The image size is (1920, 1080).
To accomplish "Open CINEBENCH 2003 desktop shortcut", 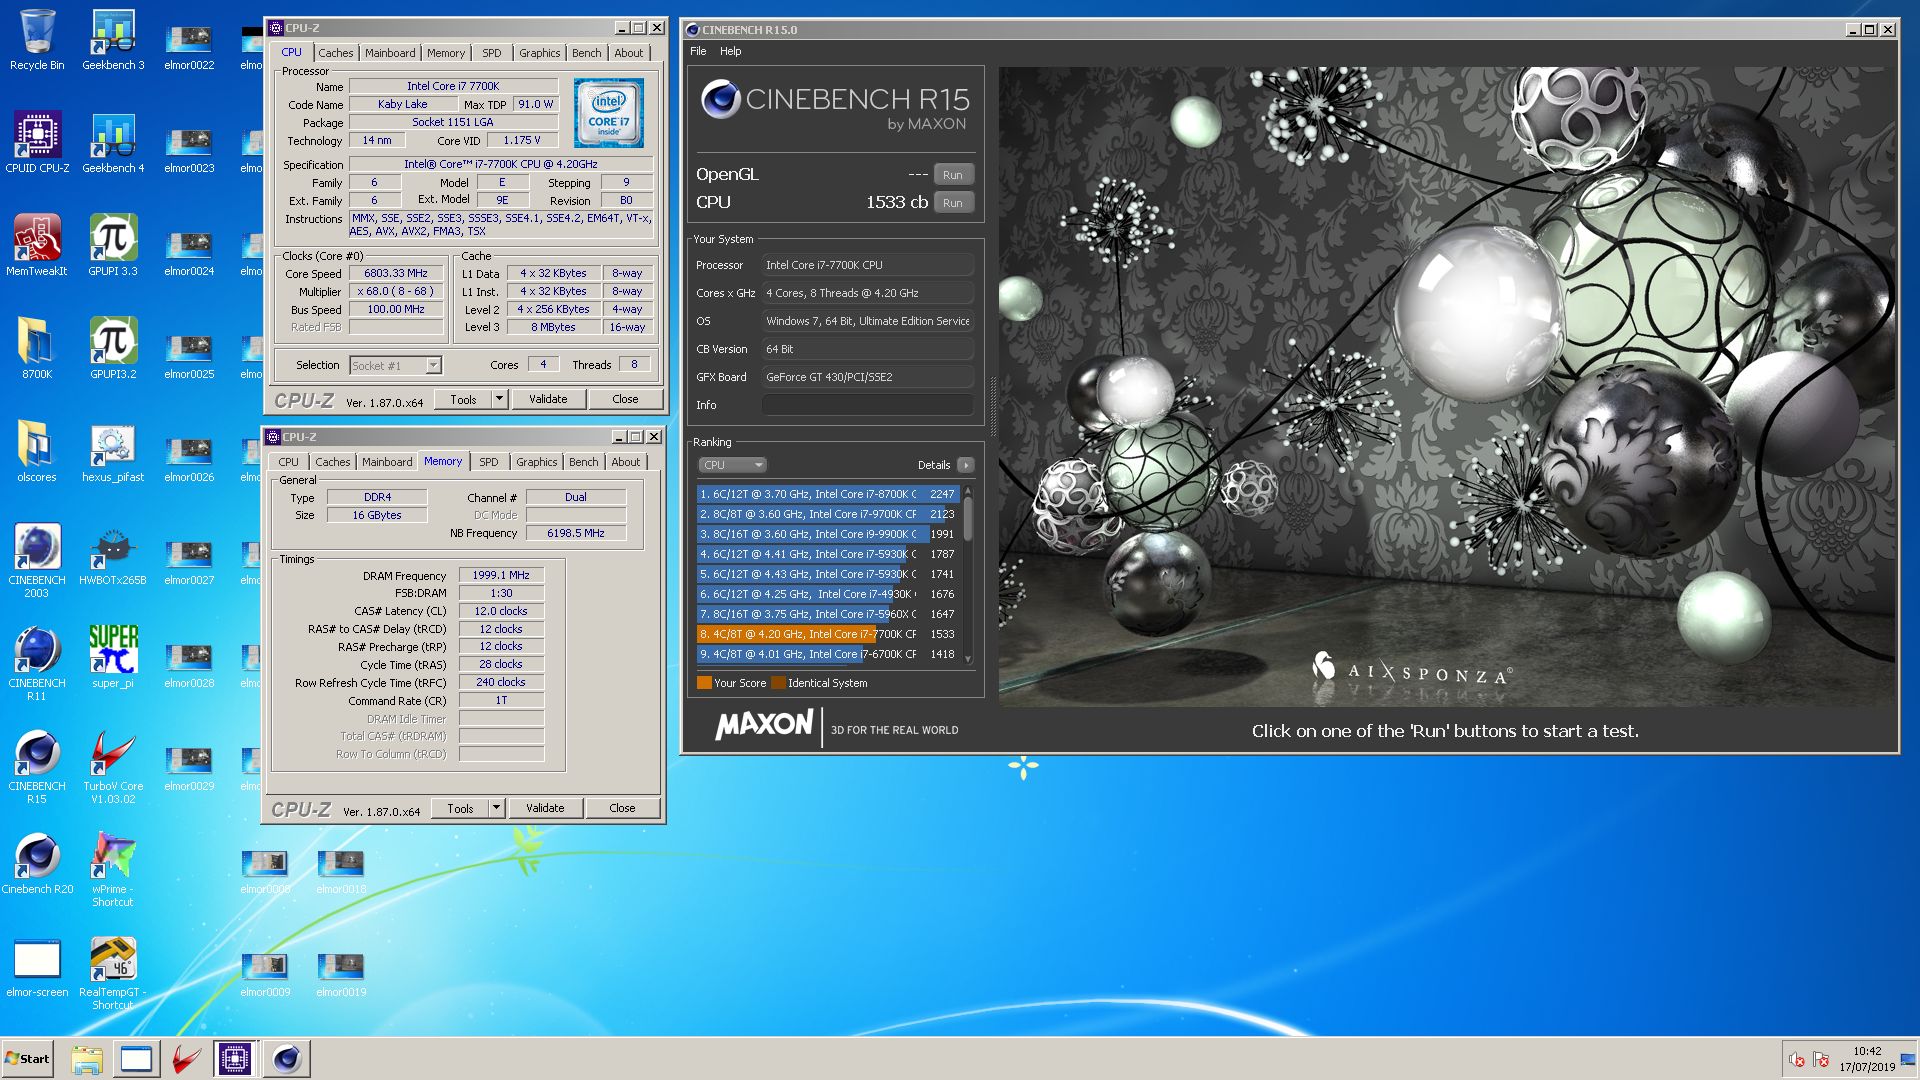I will 37,561.
